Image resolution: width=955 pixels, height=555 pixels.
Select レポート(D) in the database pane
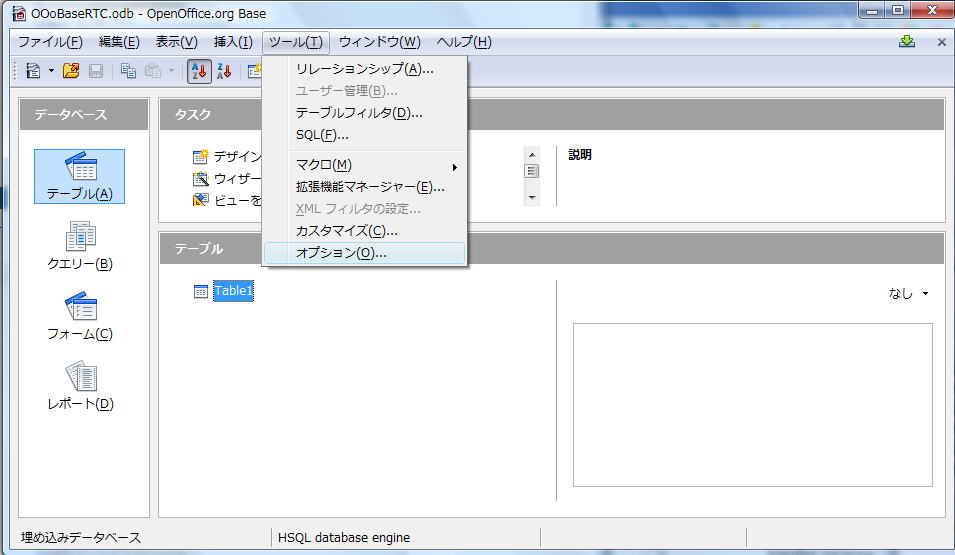80,386
